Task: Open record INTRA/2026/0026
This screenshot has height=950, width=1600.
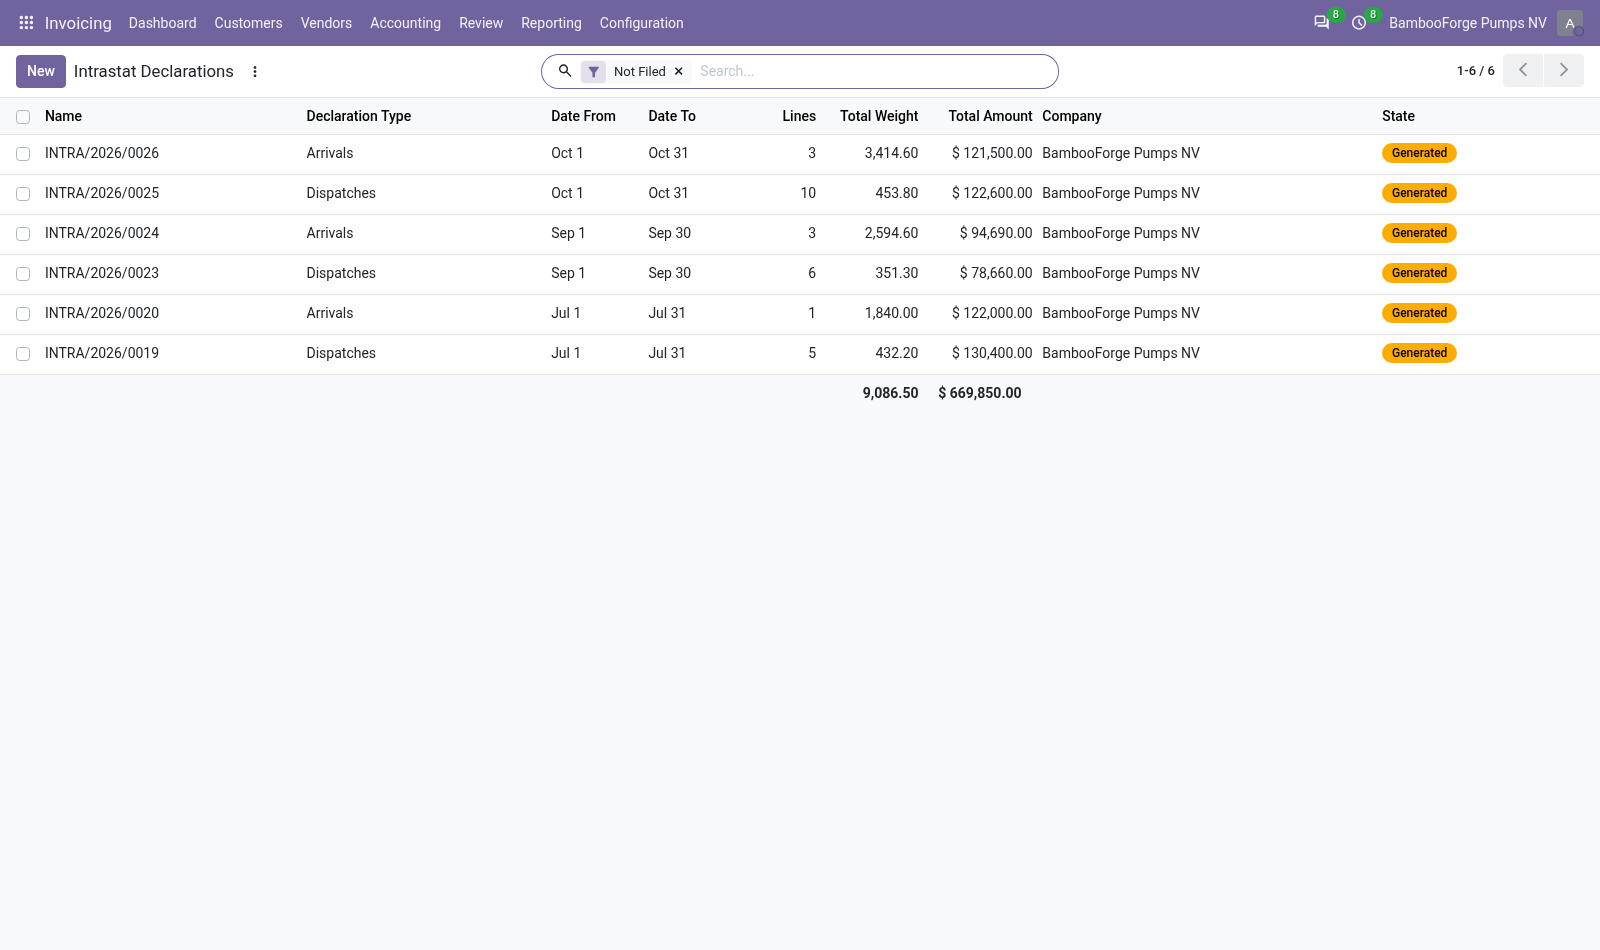Action: click(x=102, y=153)
